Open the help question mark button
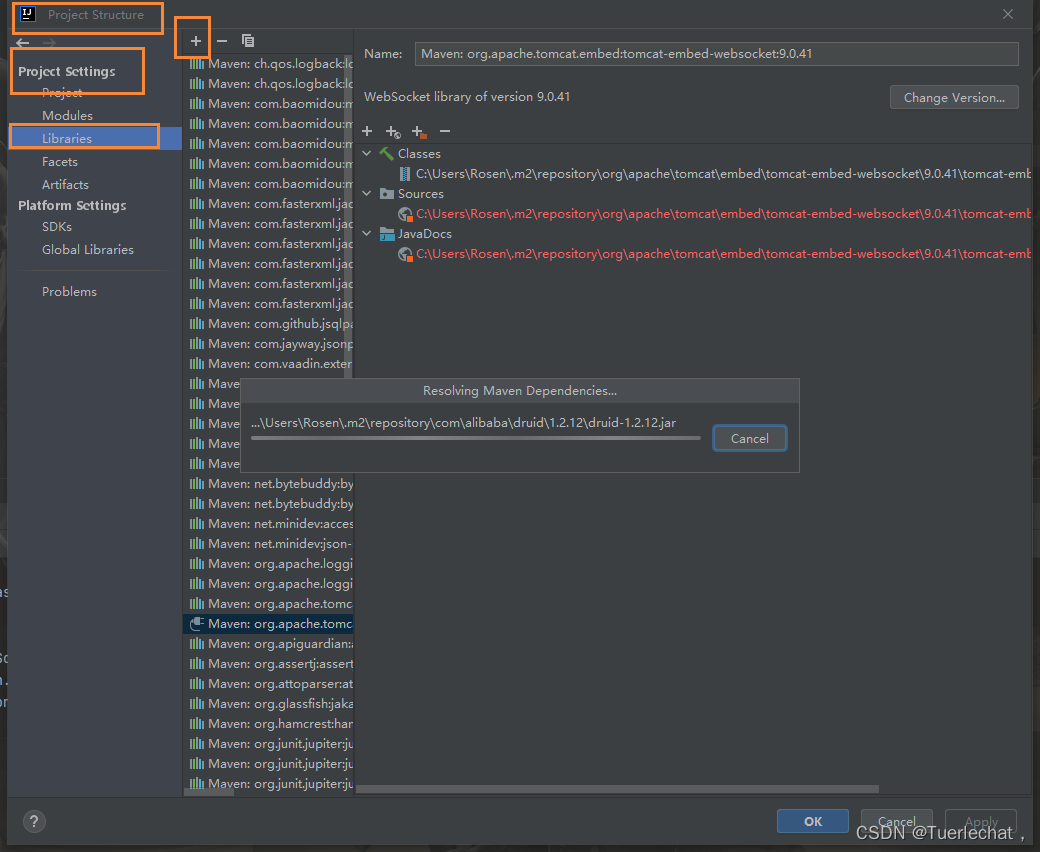The width and height of the screenshot is (1040, 852). click(34, 822)
